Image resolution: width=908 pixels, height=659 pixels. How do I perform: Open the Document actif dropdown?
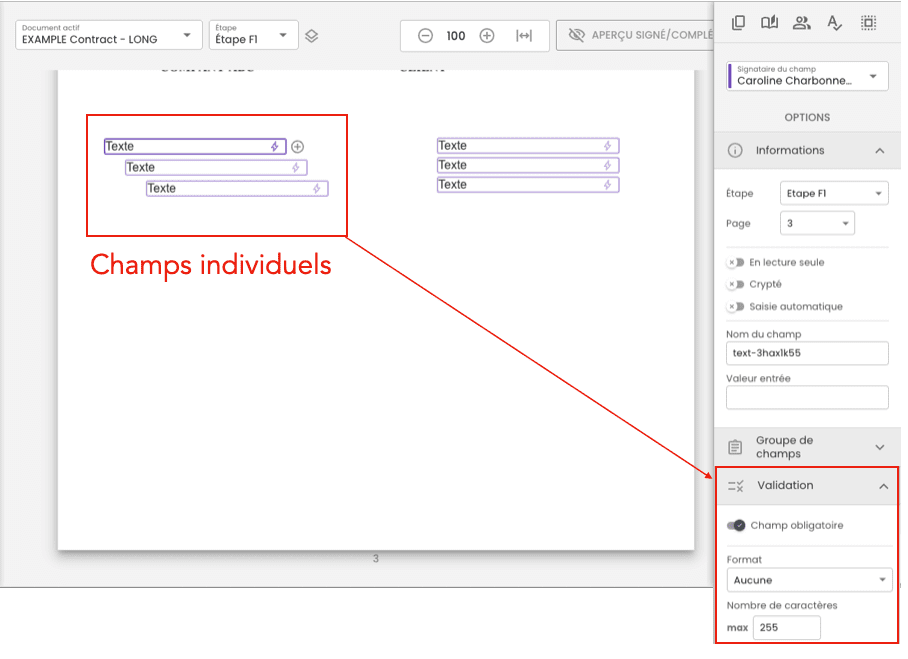click(108, 36)
